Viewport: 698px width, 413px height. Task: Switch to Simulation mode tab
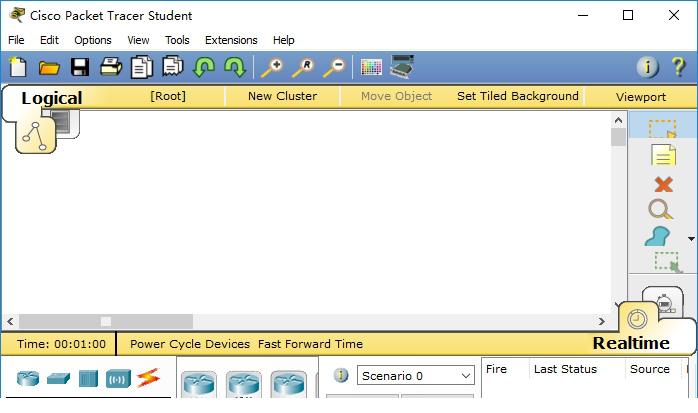point(664,302)
